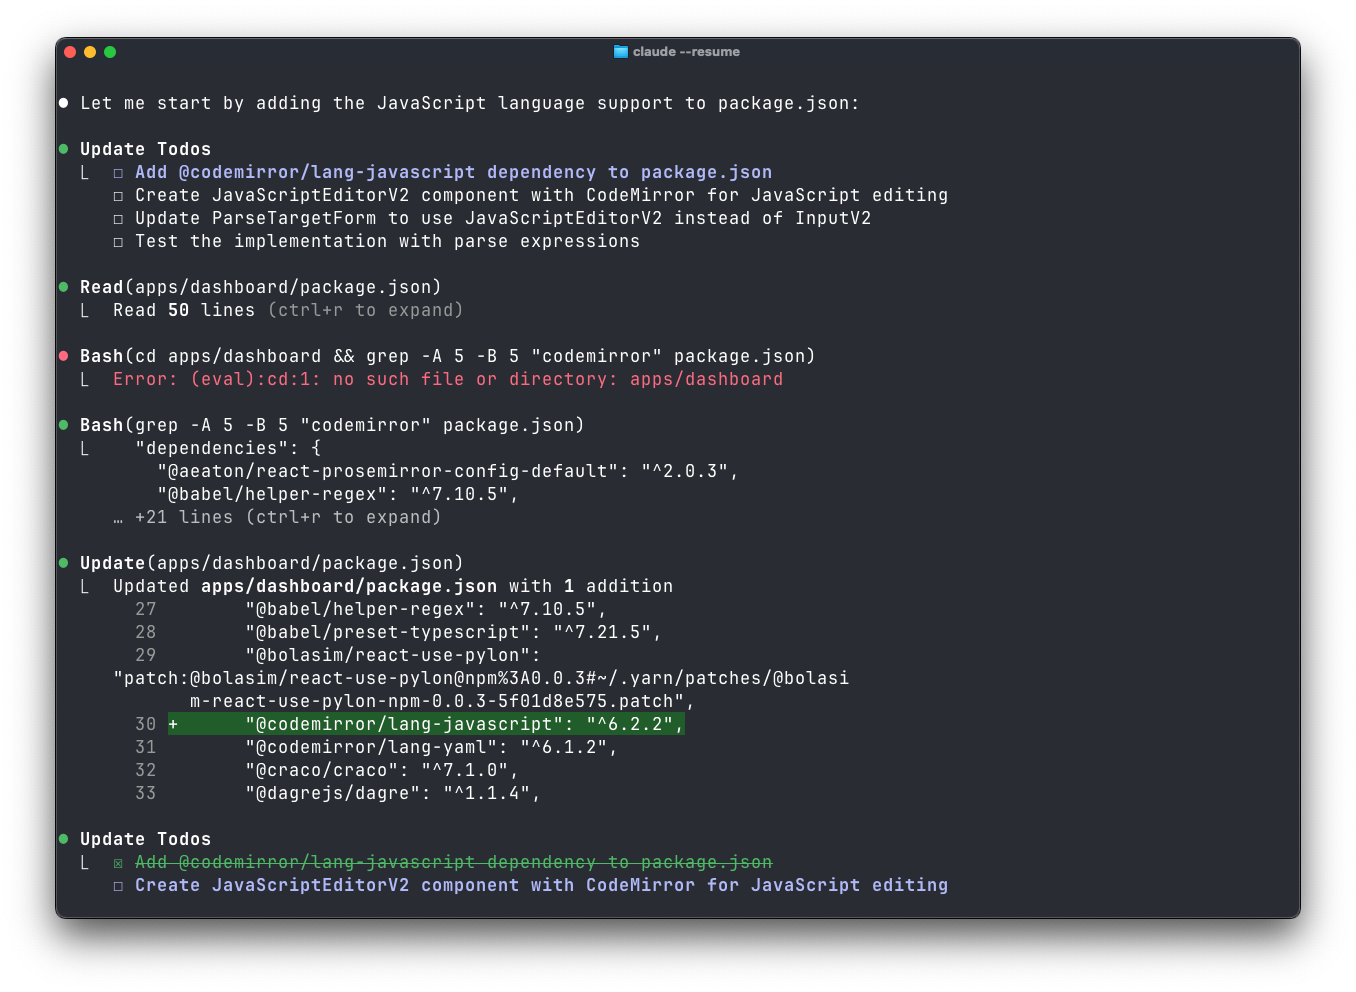This screenshot has width=1356, height=992.
Task: Click the green dot beside the grep Bash command
Action: click(x=62, y=424)
